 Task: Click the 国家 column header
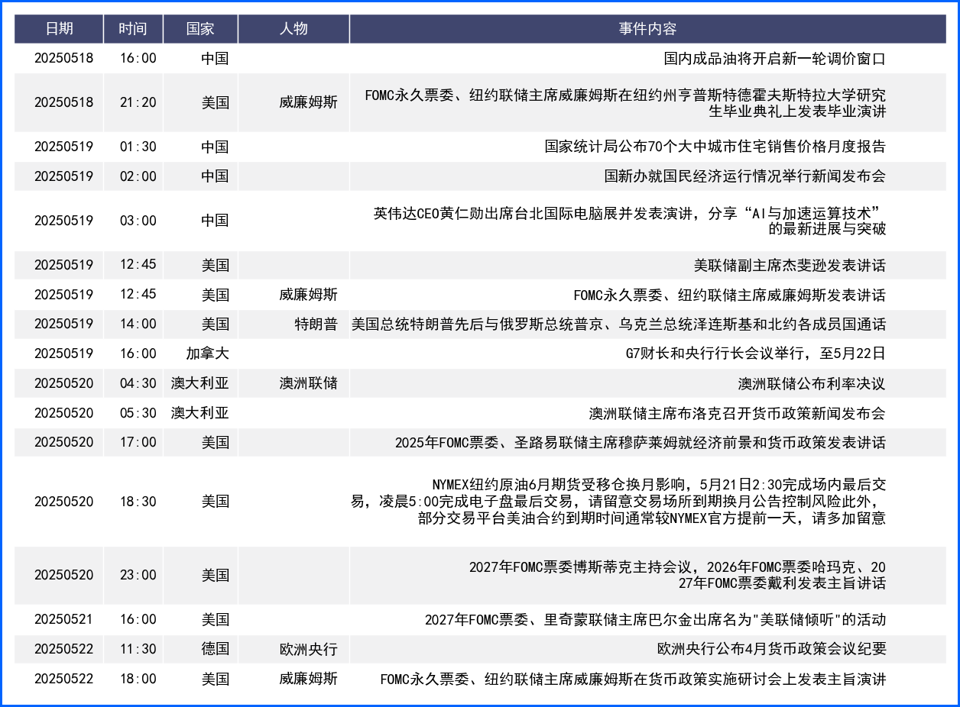[x=200, y=29]
